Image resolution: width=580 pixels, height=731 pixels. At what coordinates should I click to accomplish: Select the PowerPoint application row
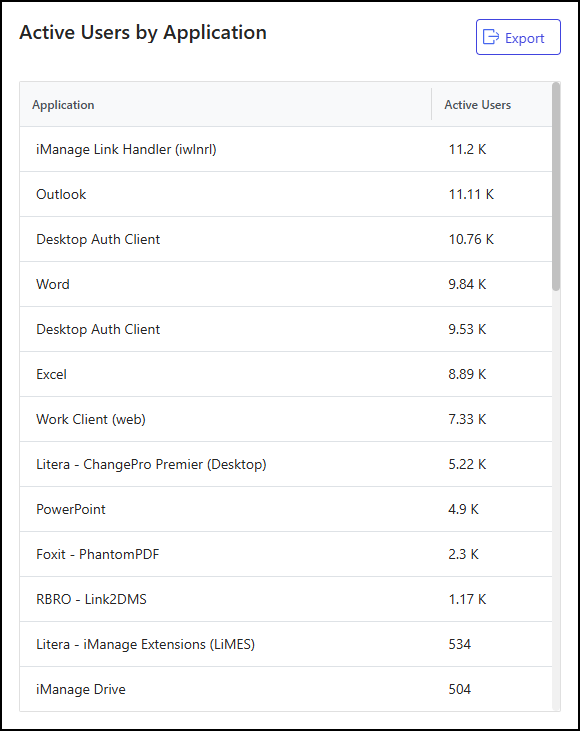pos(286,509)
